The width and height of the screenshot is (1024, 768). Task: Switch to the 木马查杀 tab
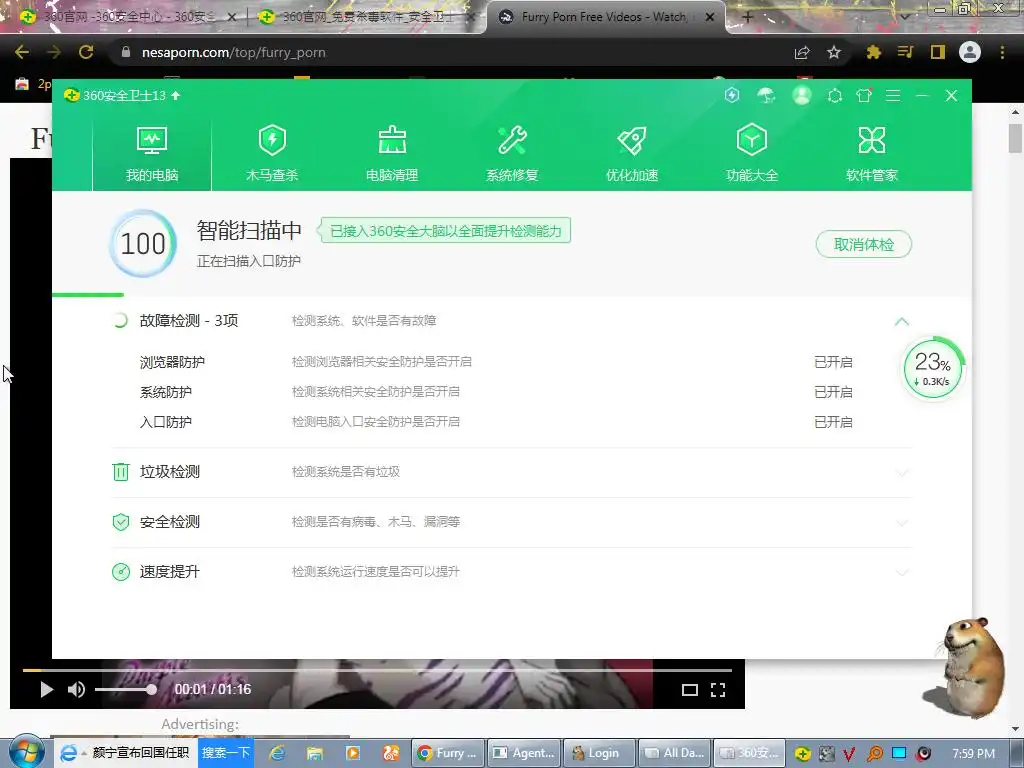pos(272,153)
